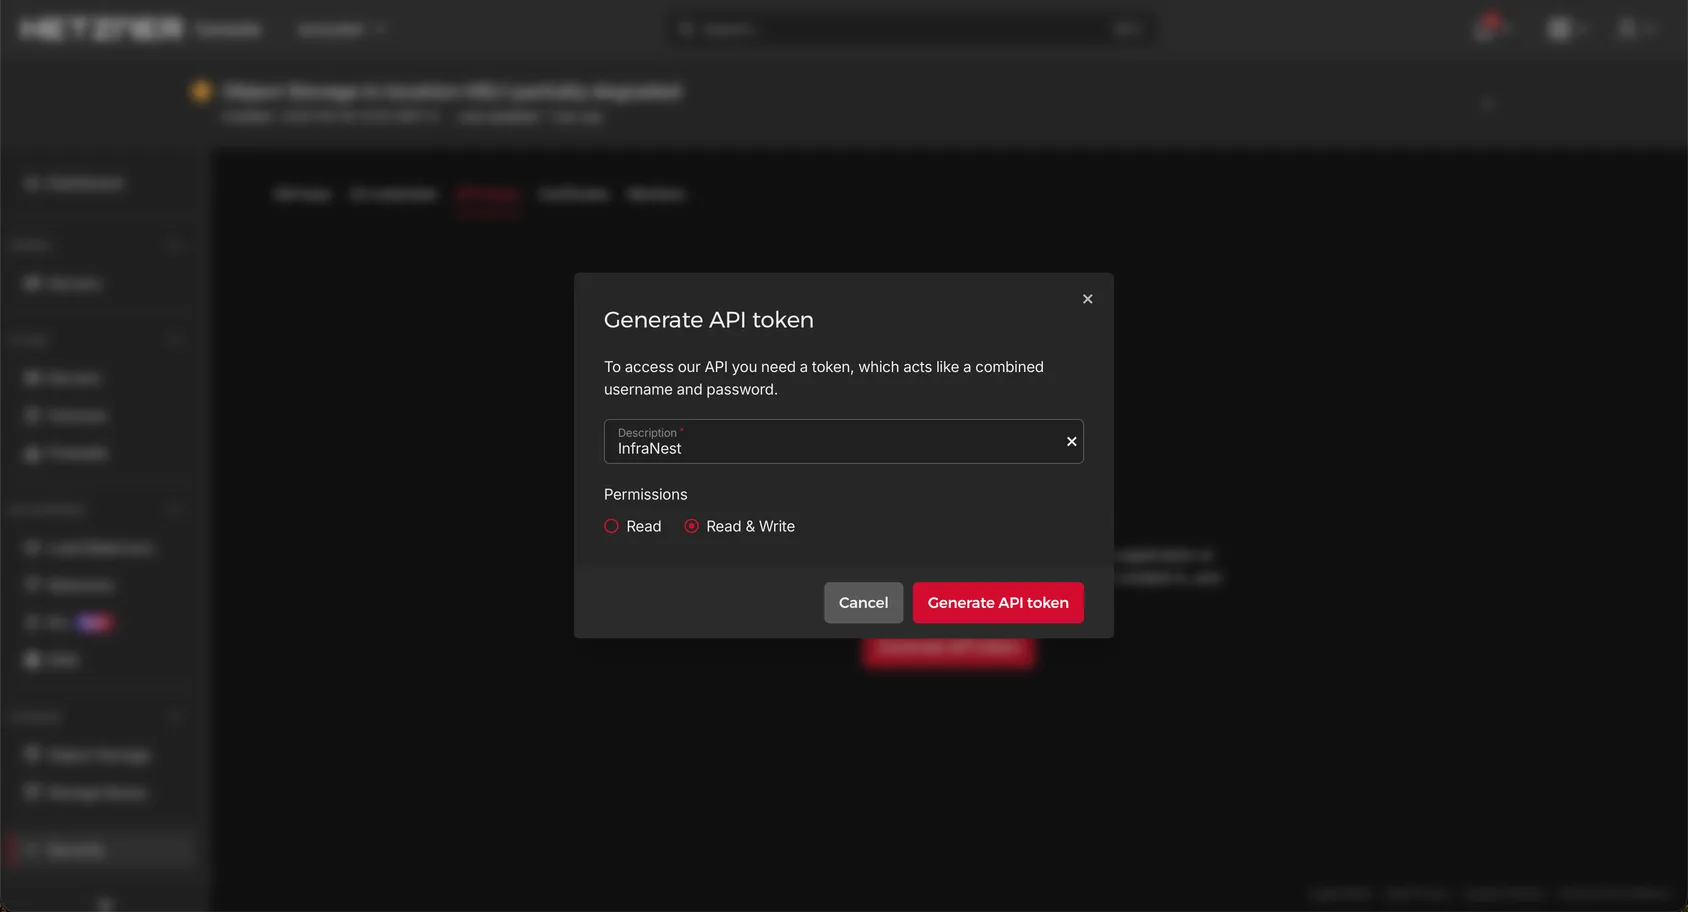Click the Permissions label
Image resolution: width=1688 pixels, height=912 pixels.
645,494
